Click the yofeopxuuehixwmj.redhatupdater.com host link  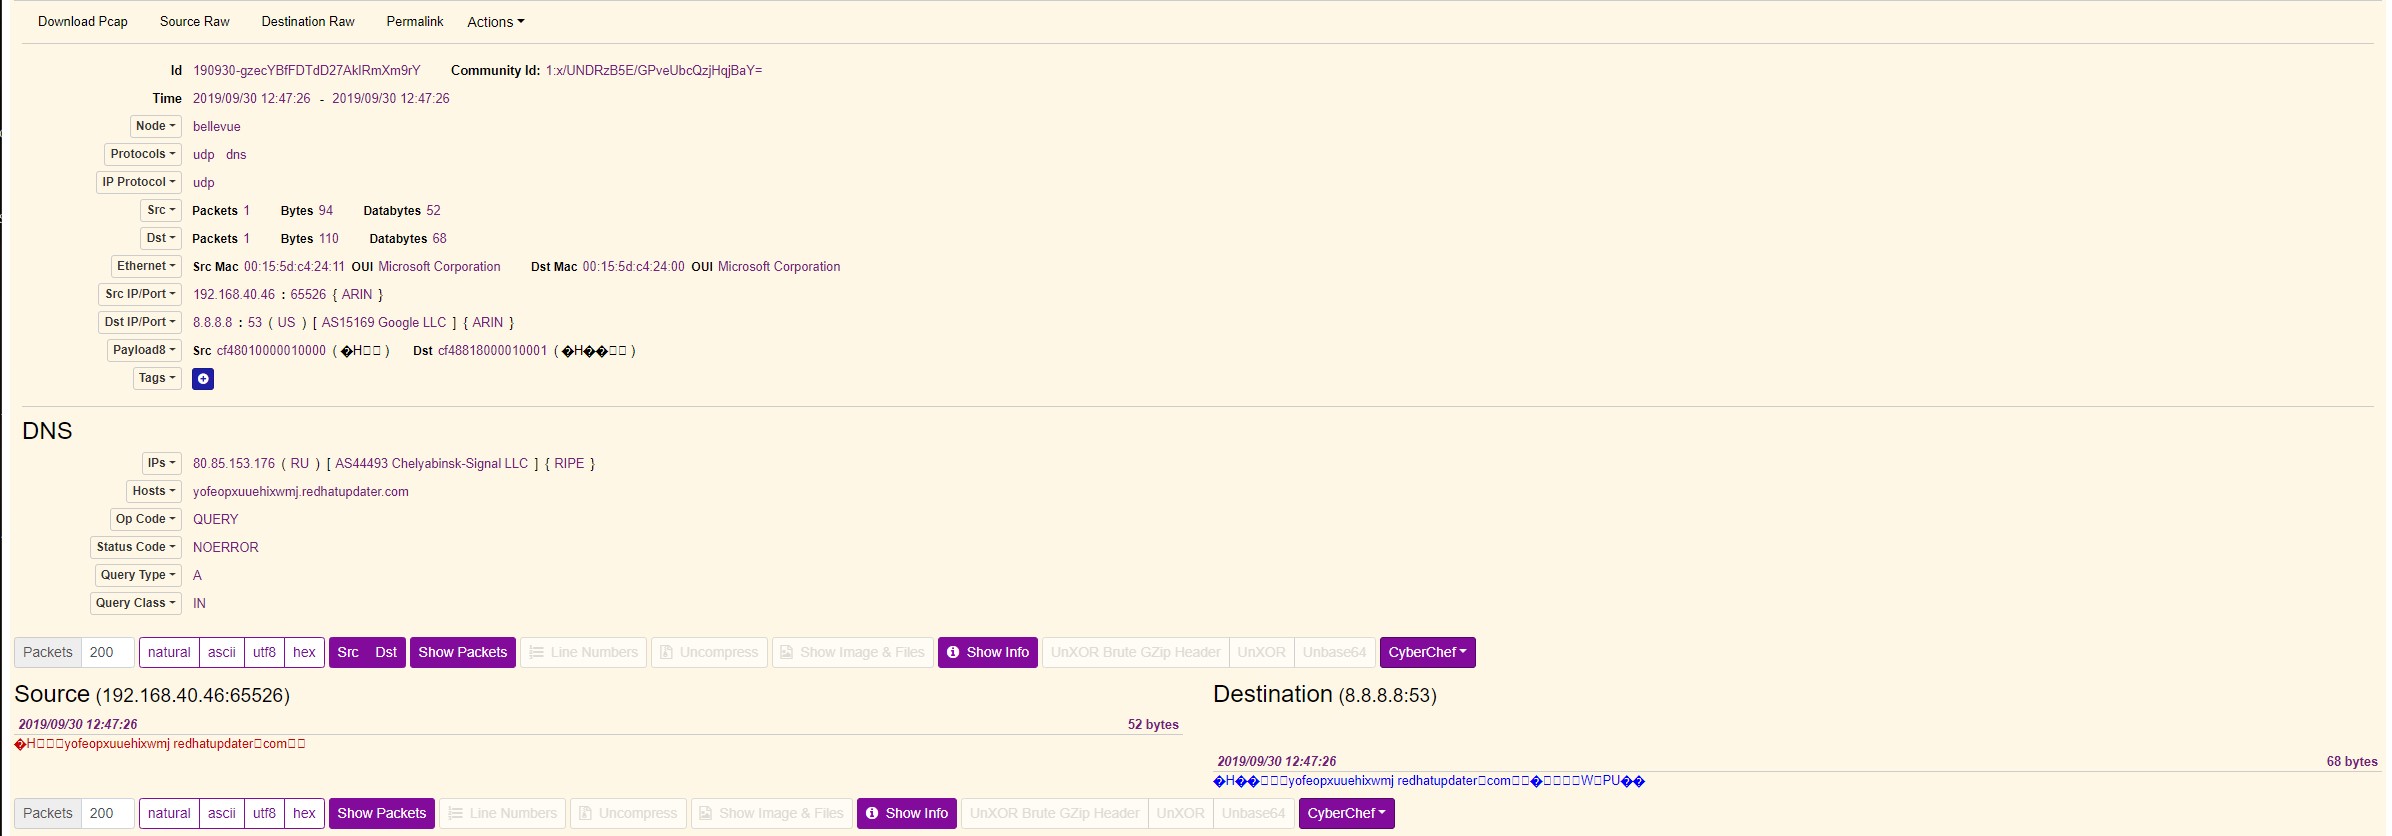tap(300, 492)
